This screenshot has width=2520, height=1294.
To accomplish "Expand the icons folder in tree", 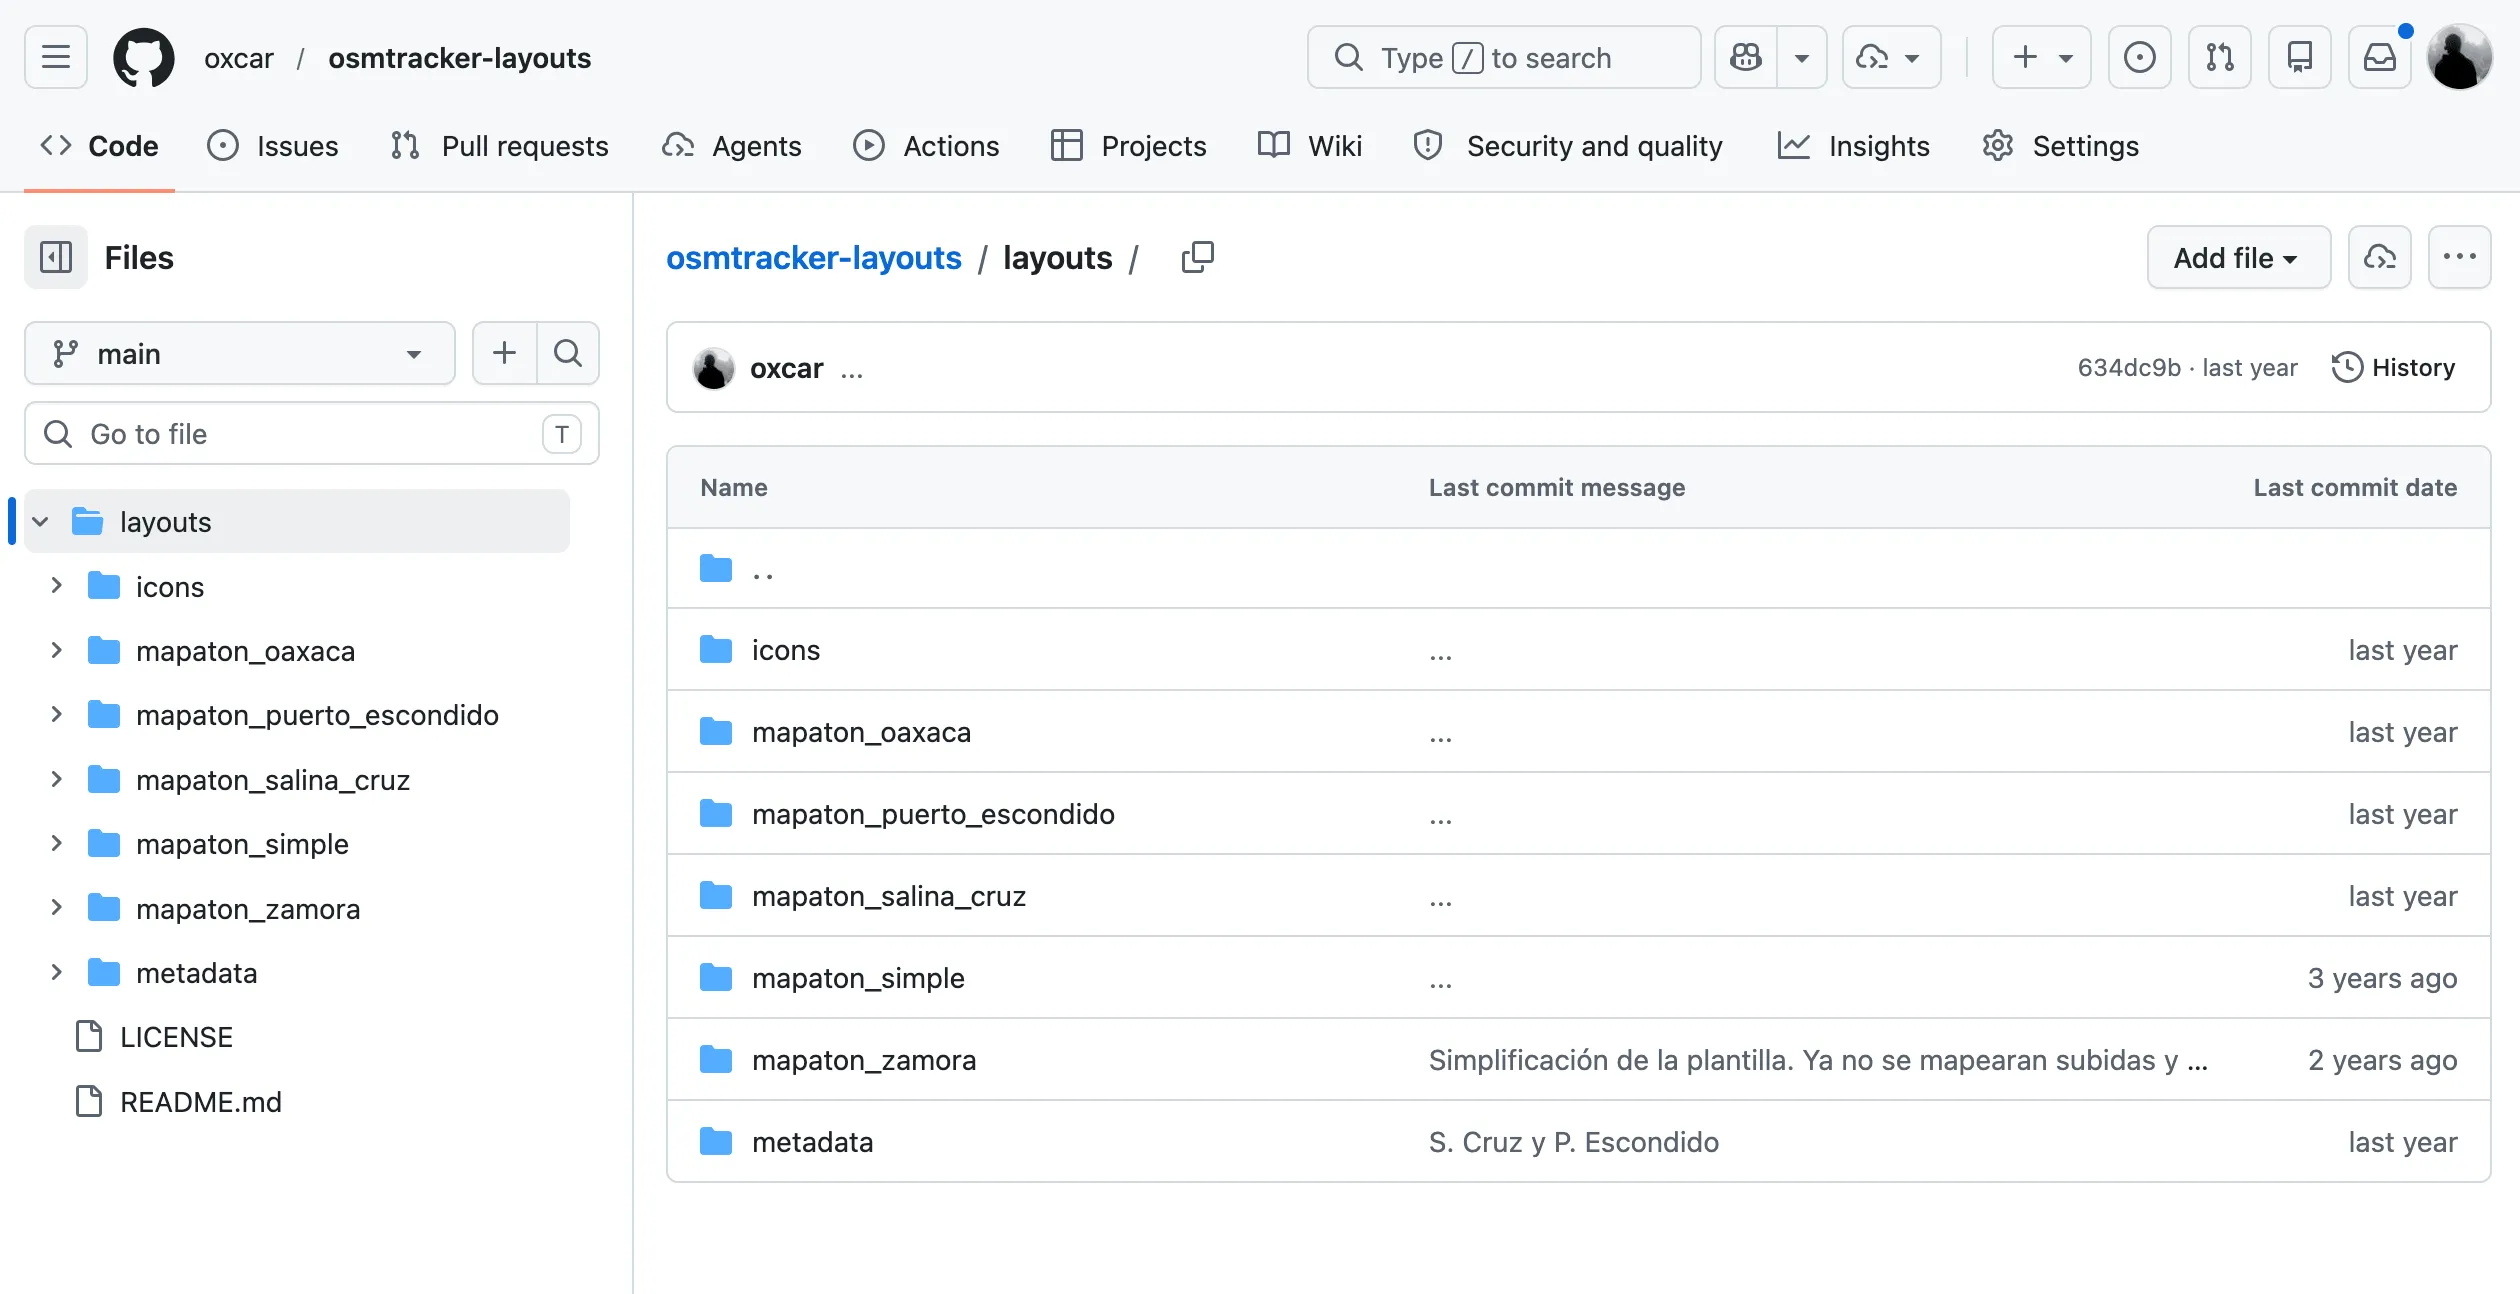I will tap(57, 586).
